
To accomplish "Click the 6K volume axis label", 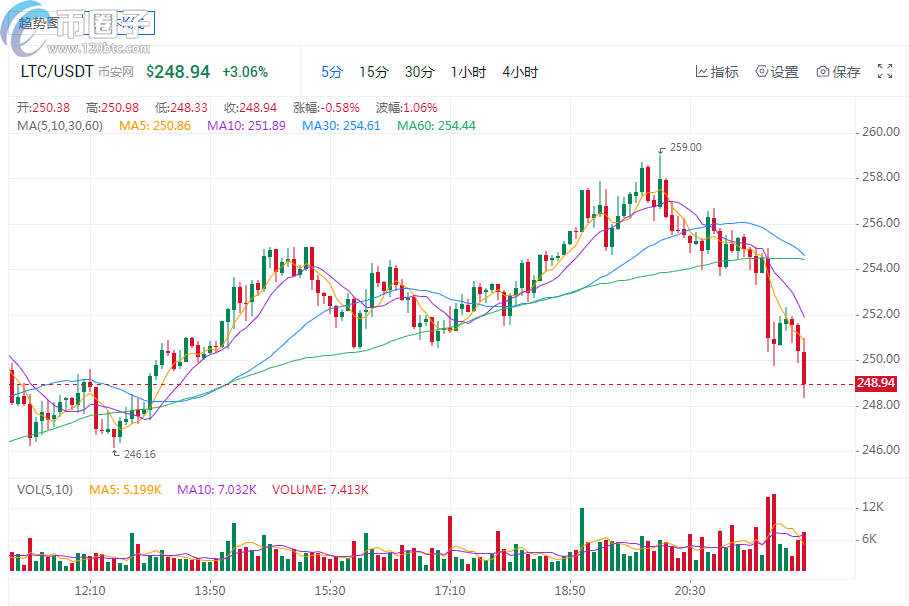I will coord(870,539).
